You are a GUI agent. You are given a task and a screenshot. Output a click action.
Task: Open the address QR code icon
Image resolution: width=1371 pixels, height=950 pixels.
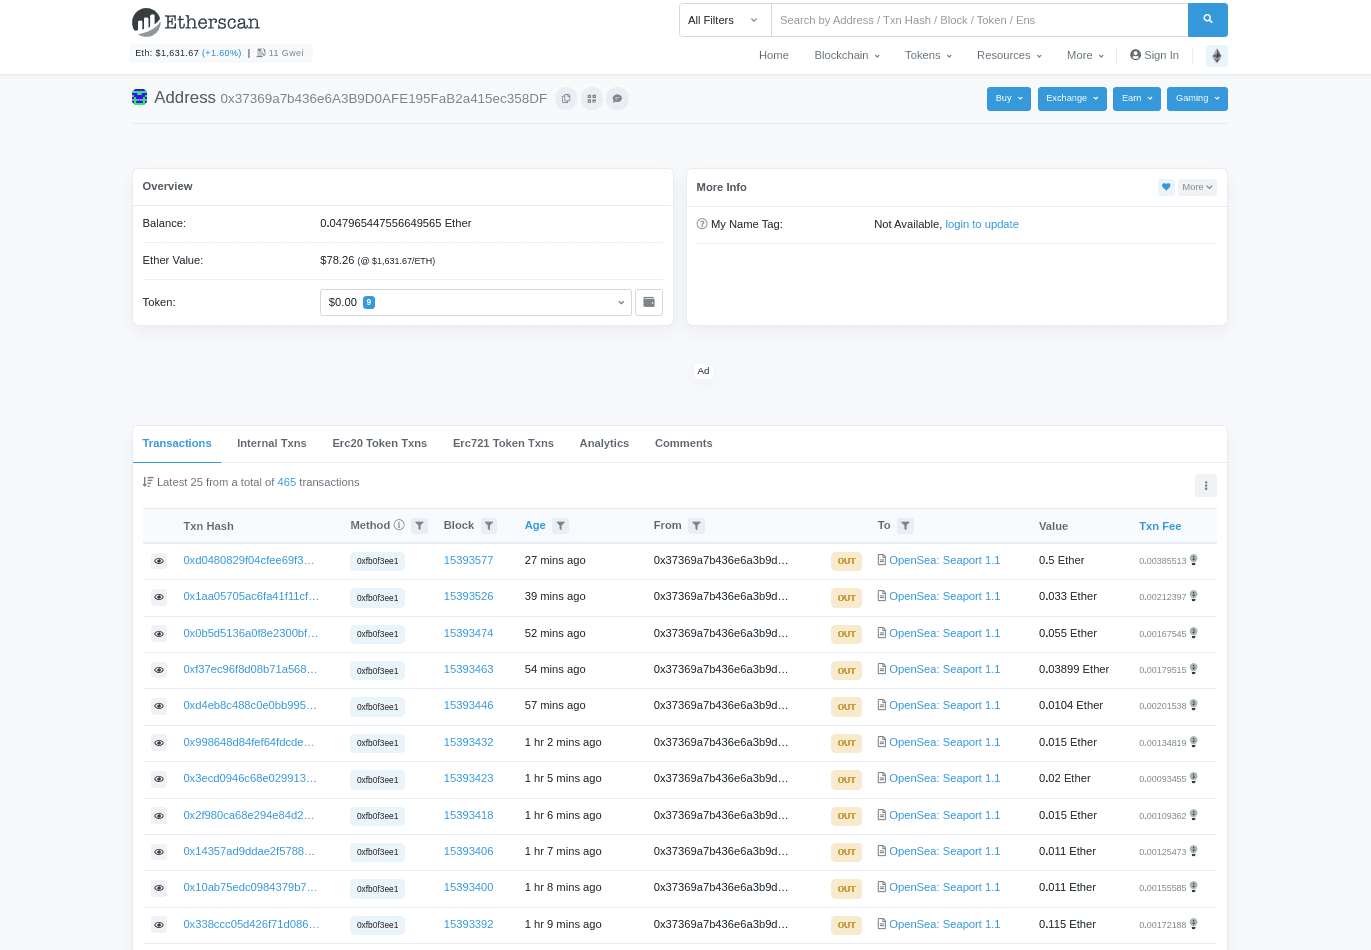coord(592,99)
